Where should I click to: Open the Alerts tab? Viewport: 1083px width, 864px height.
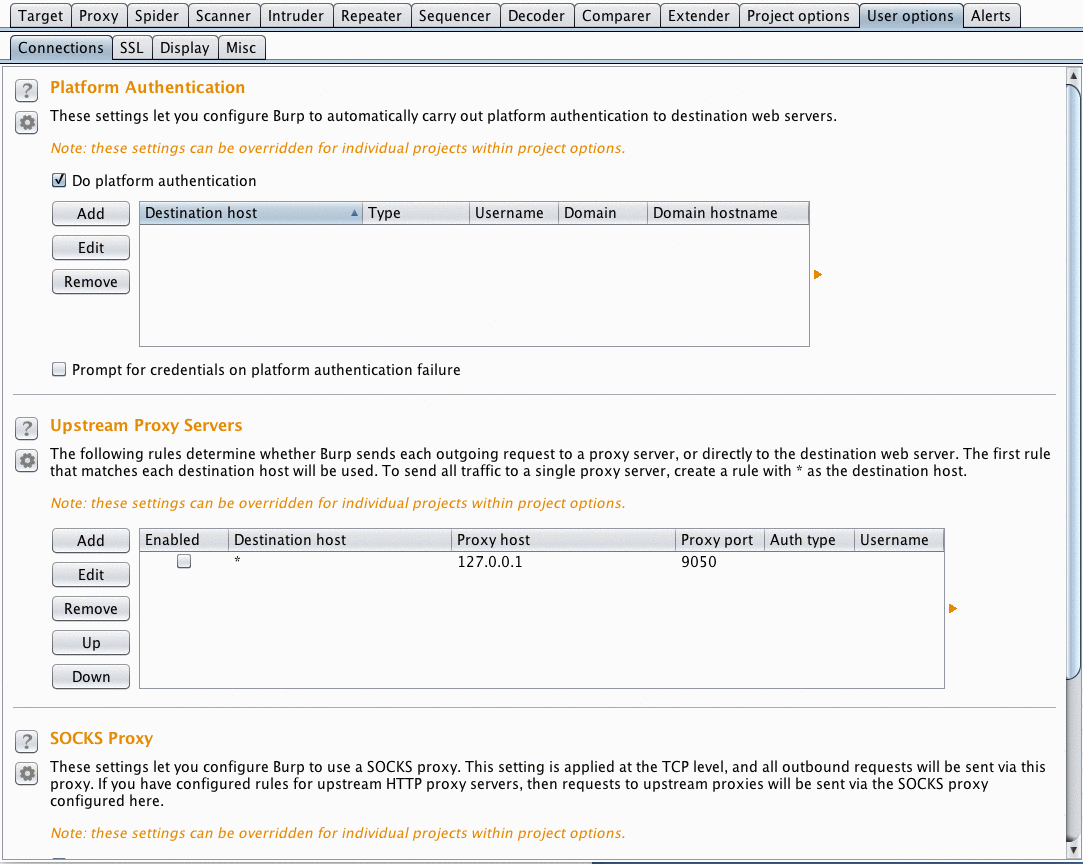(x=990, y=16)
